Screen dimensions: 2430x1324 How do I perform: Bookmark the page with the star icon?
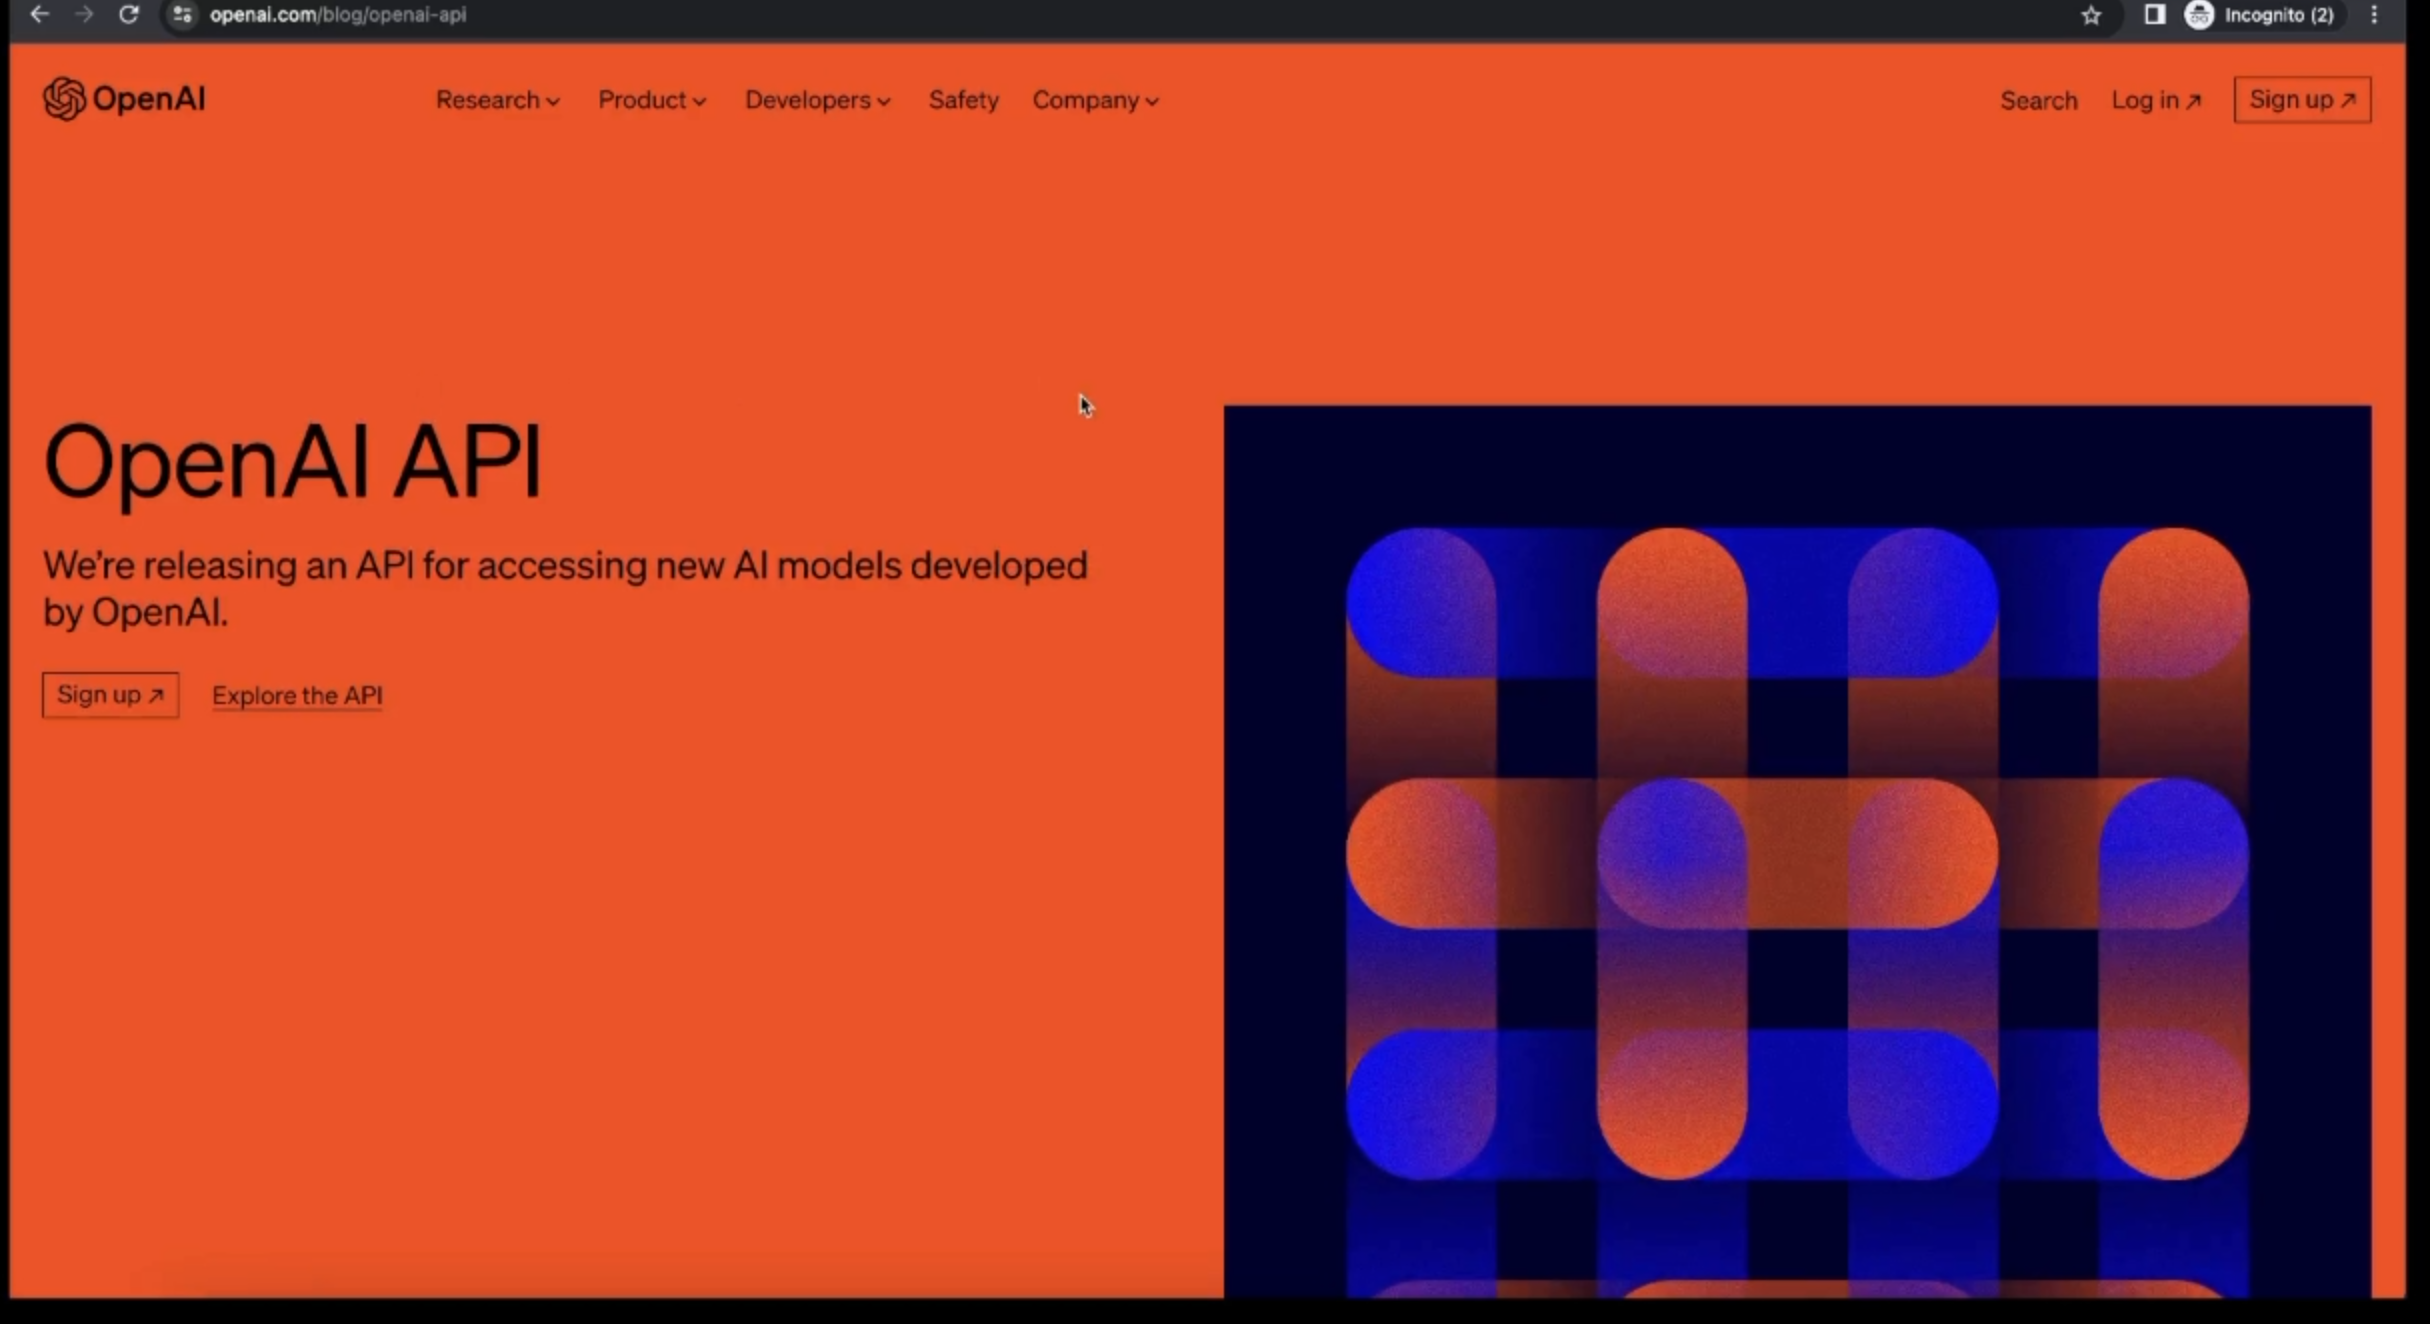pos(2091,15)
